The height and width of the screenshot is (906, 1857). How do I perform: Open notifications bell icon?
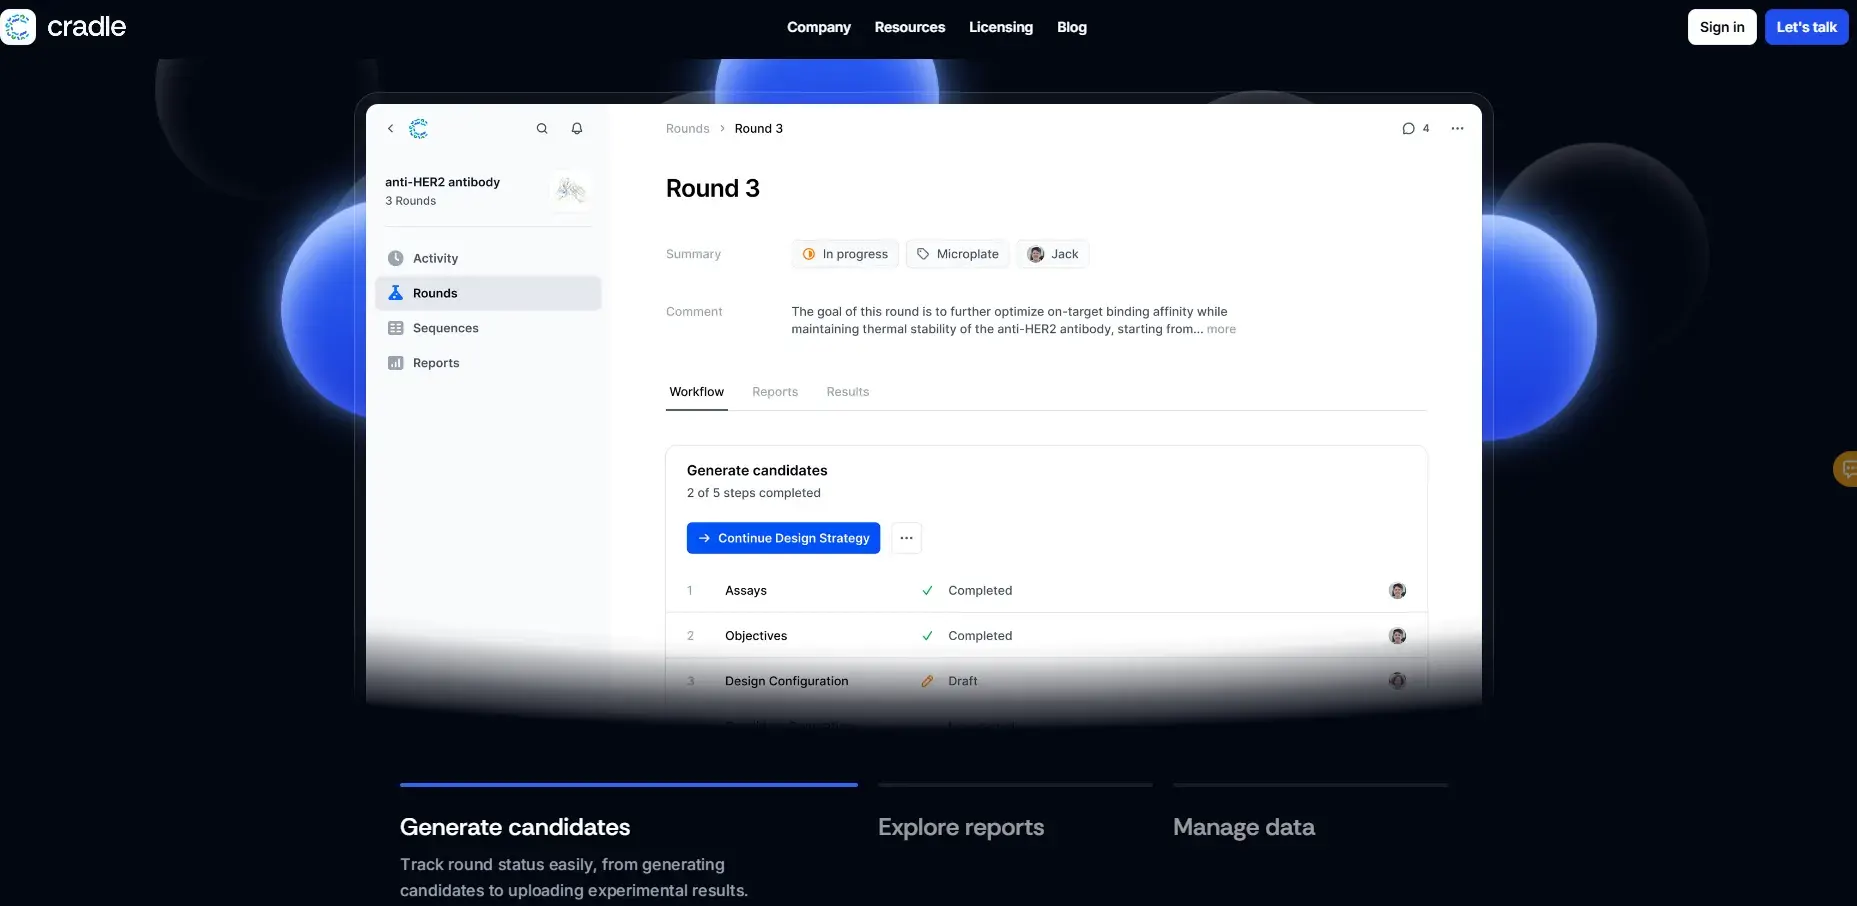coord(577,129)
